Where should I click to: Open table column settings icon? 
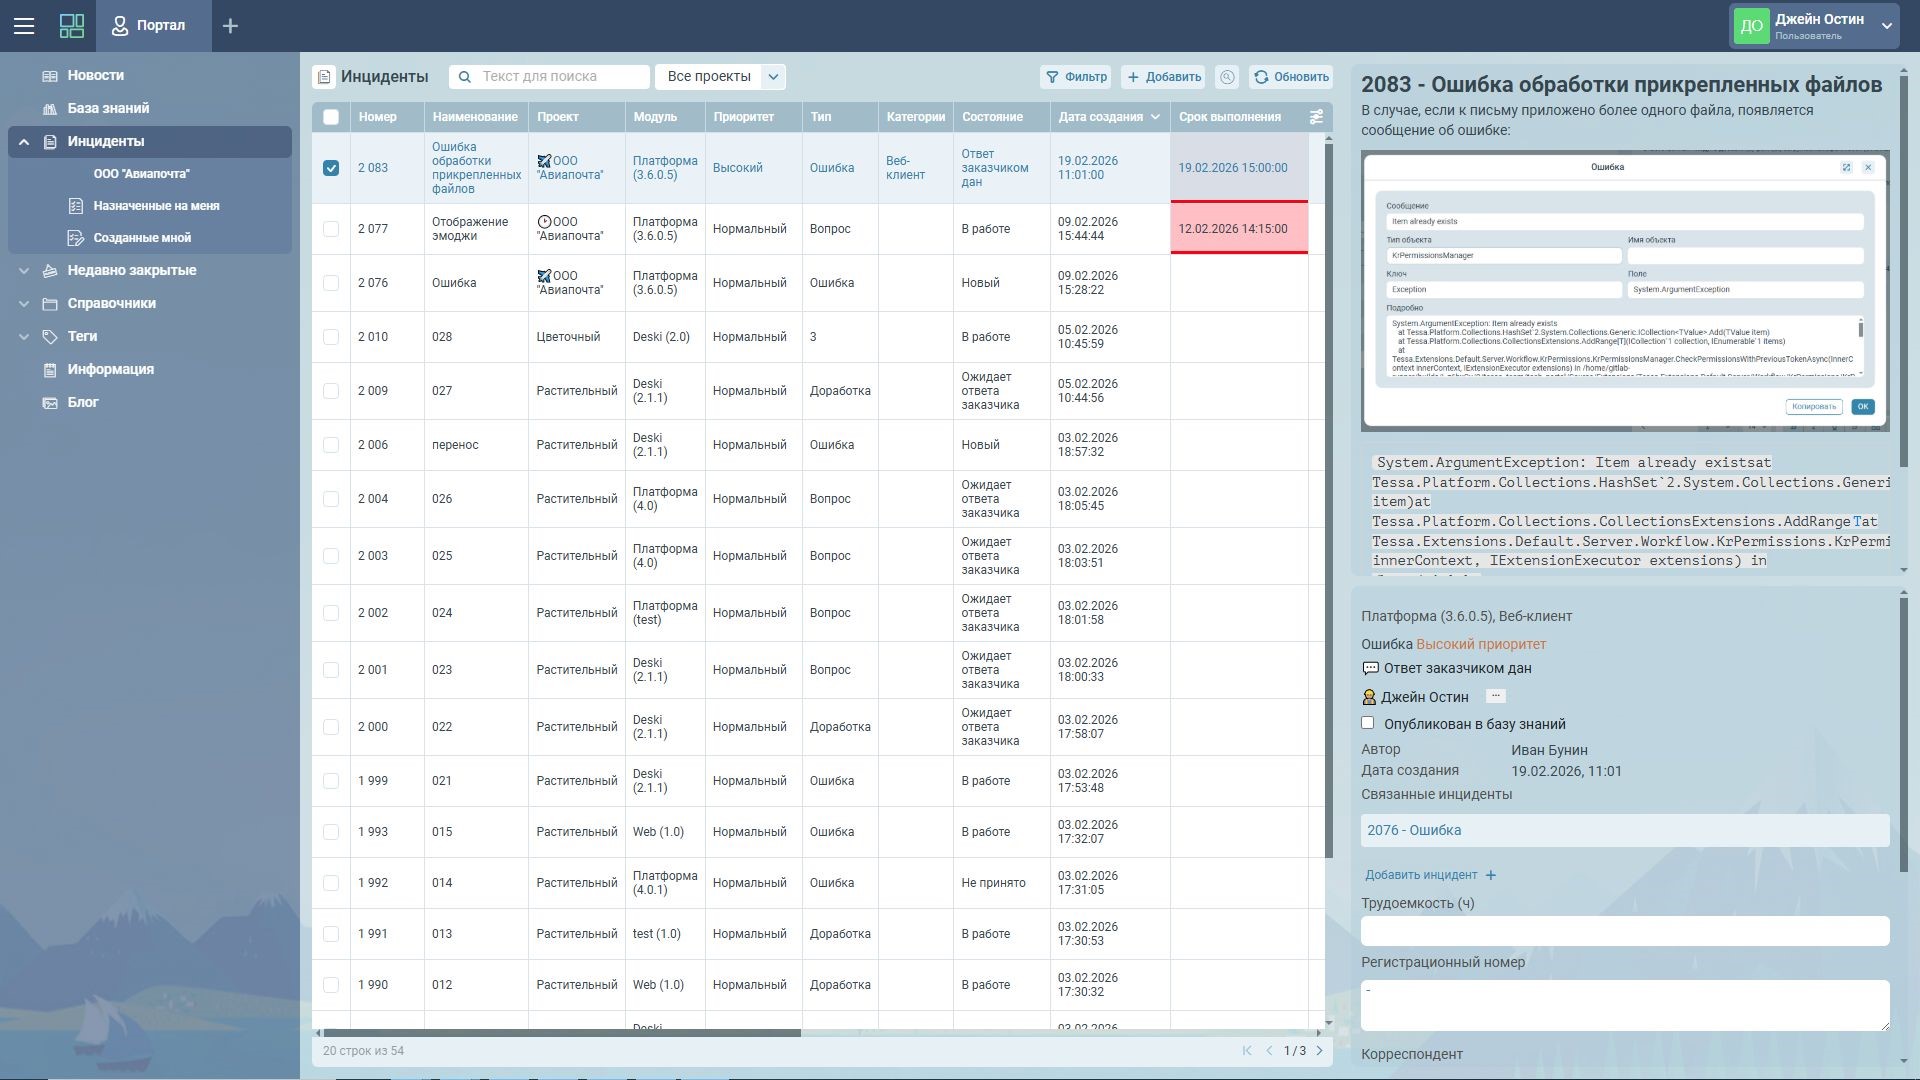point(1316,117)
